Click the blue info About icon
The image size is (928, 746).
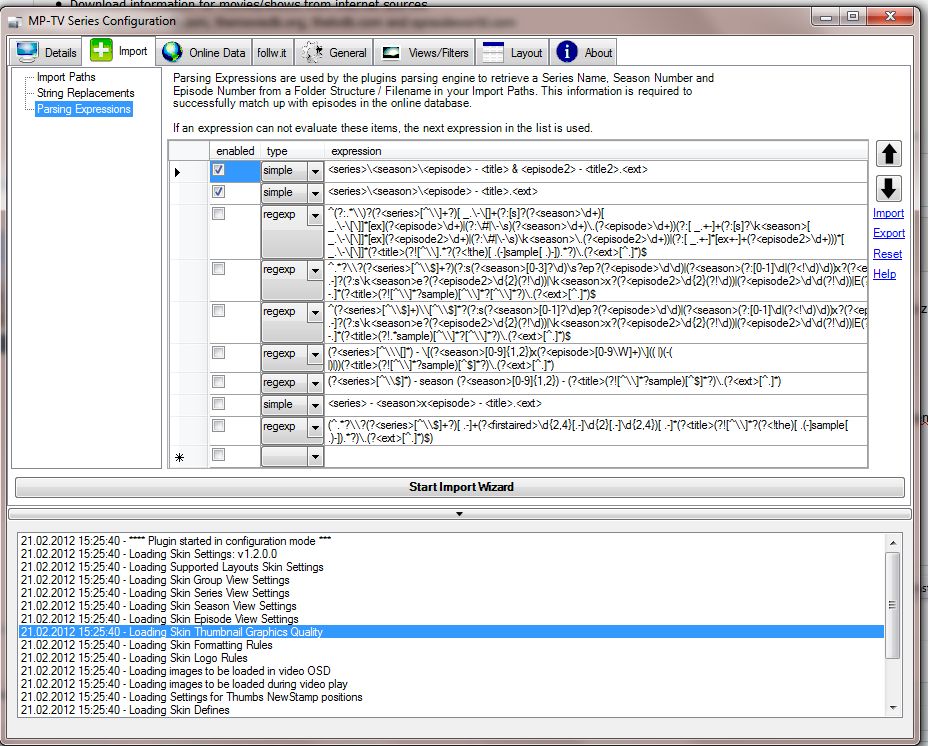[x=567, y=52]
